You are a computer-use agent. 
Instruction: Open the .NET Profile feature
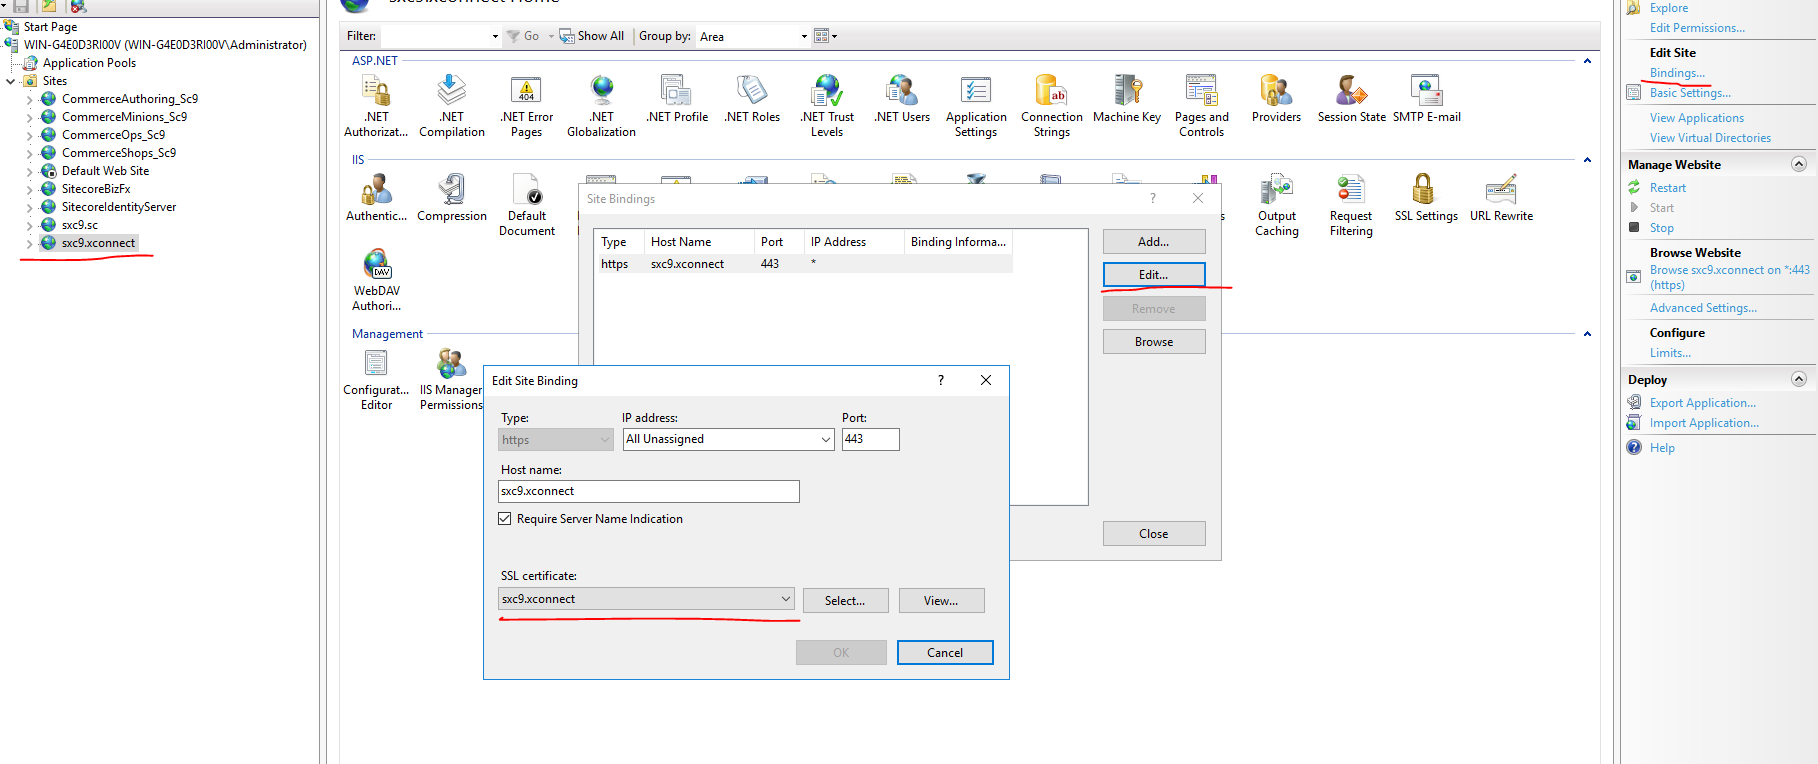[677, 99]
